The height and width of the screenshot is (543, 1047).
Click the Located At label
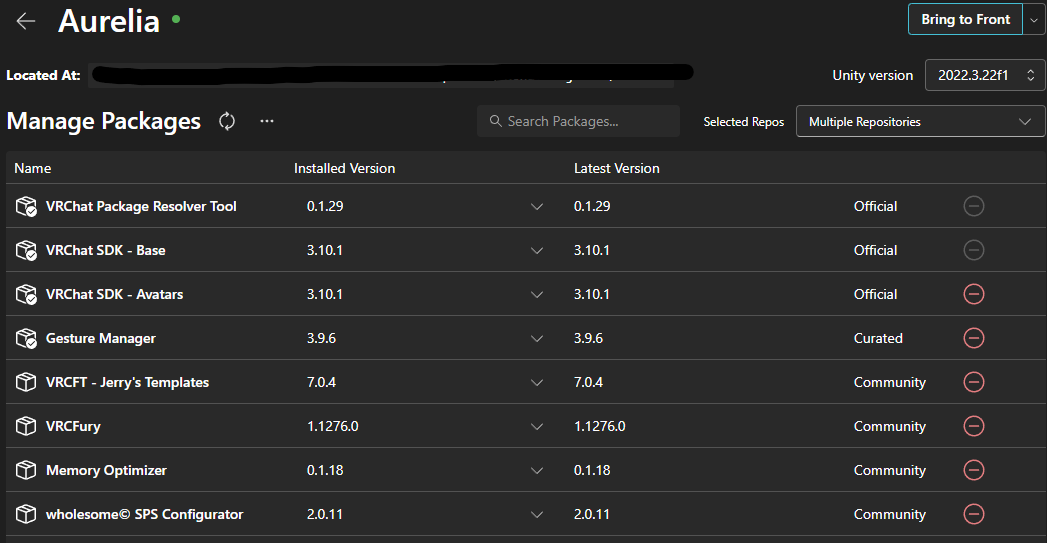pos(43,75)
